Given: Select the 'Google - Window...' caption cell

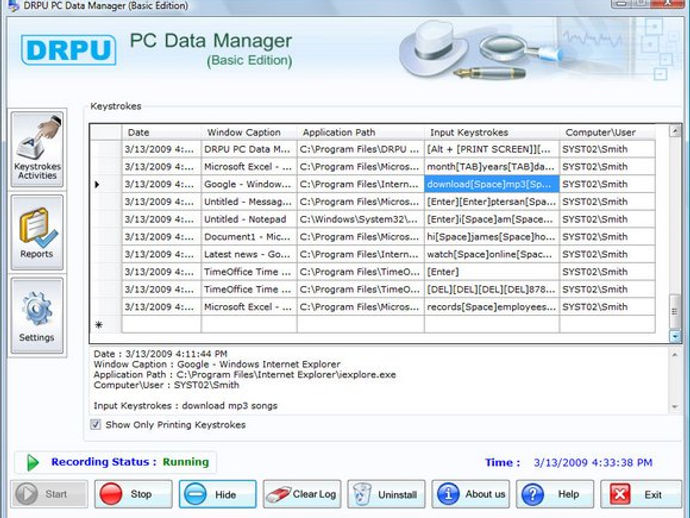Looking at the screenshot, I should pos(249,184).
